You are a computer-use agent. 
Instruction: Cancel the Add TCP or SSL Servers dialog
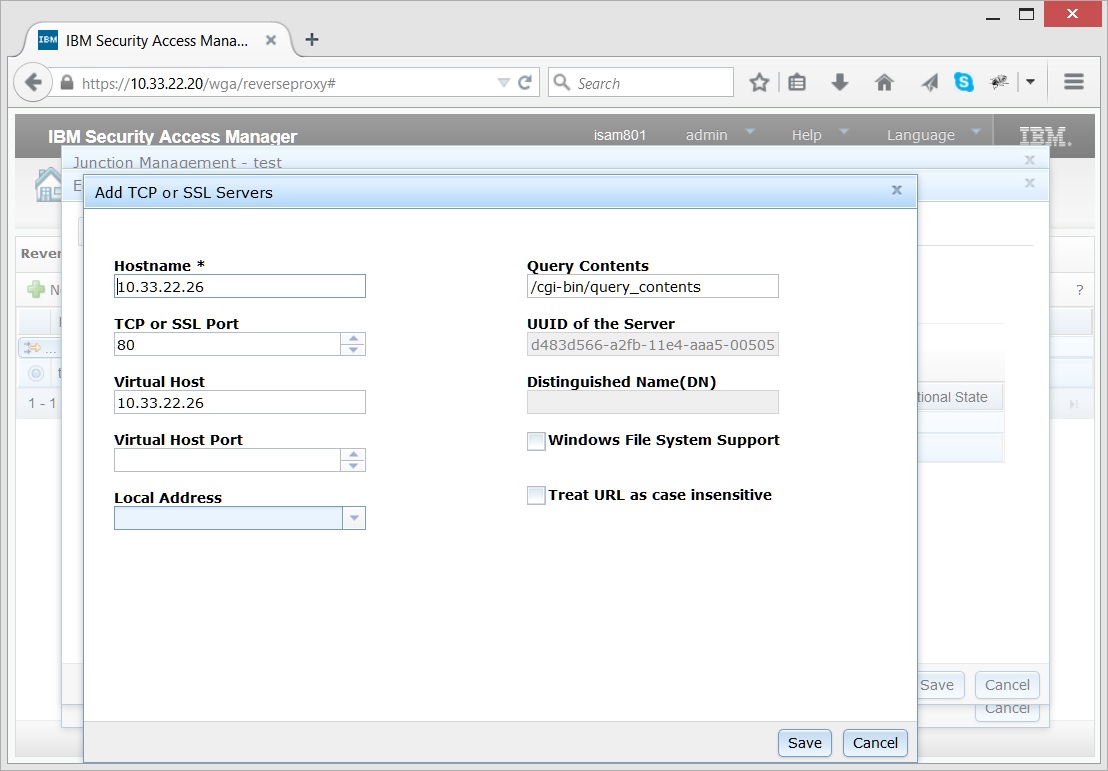tap(874, 743)
